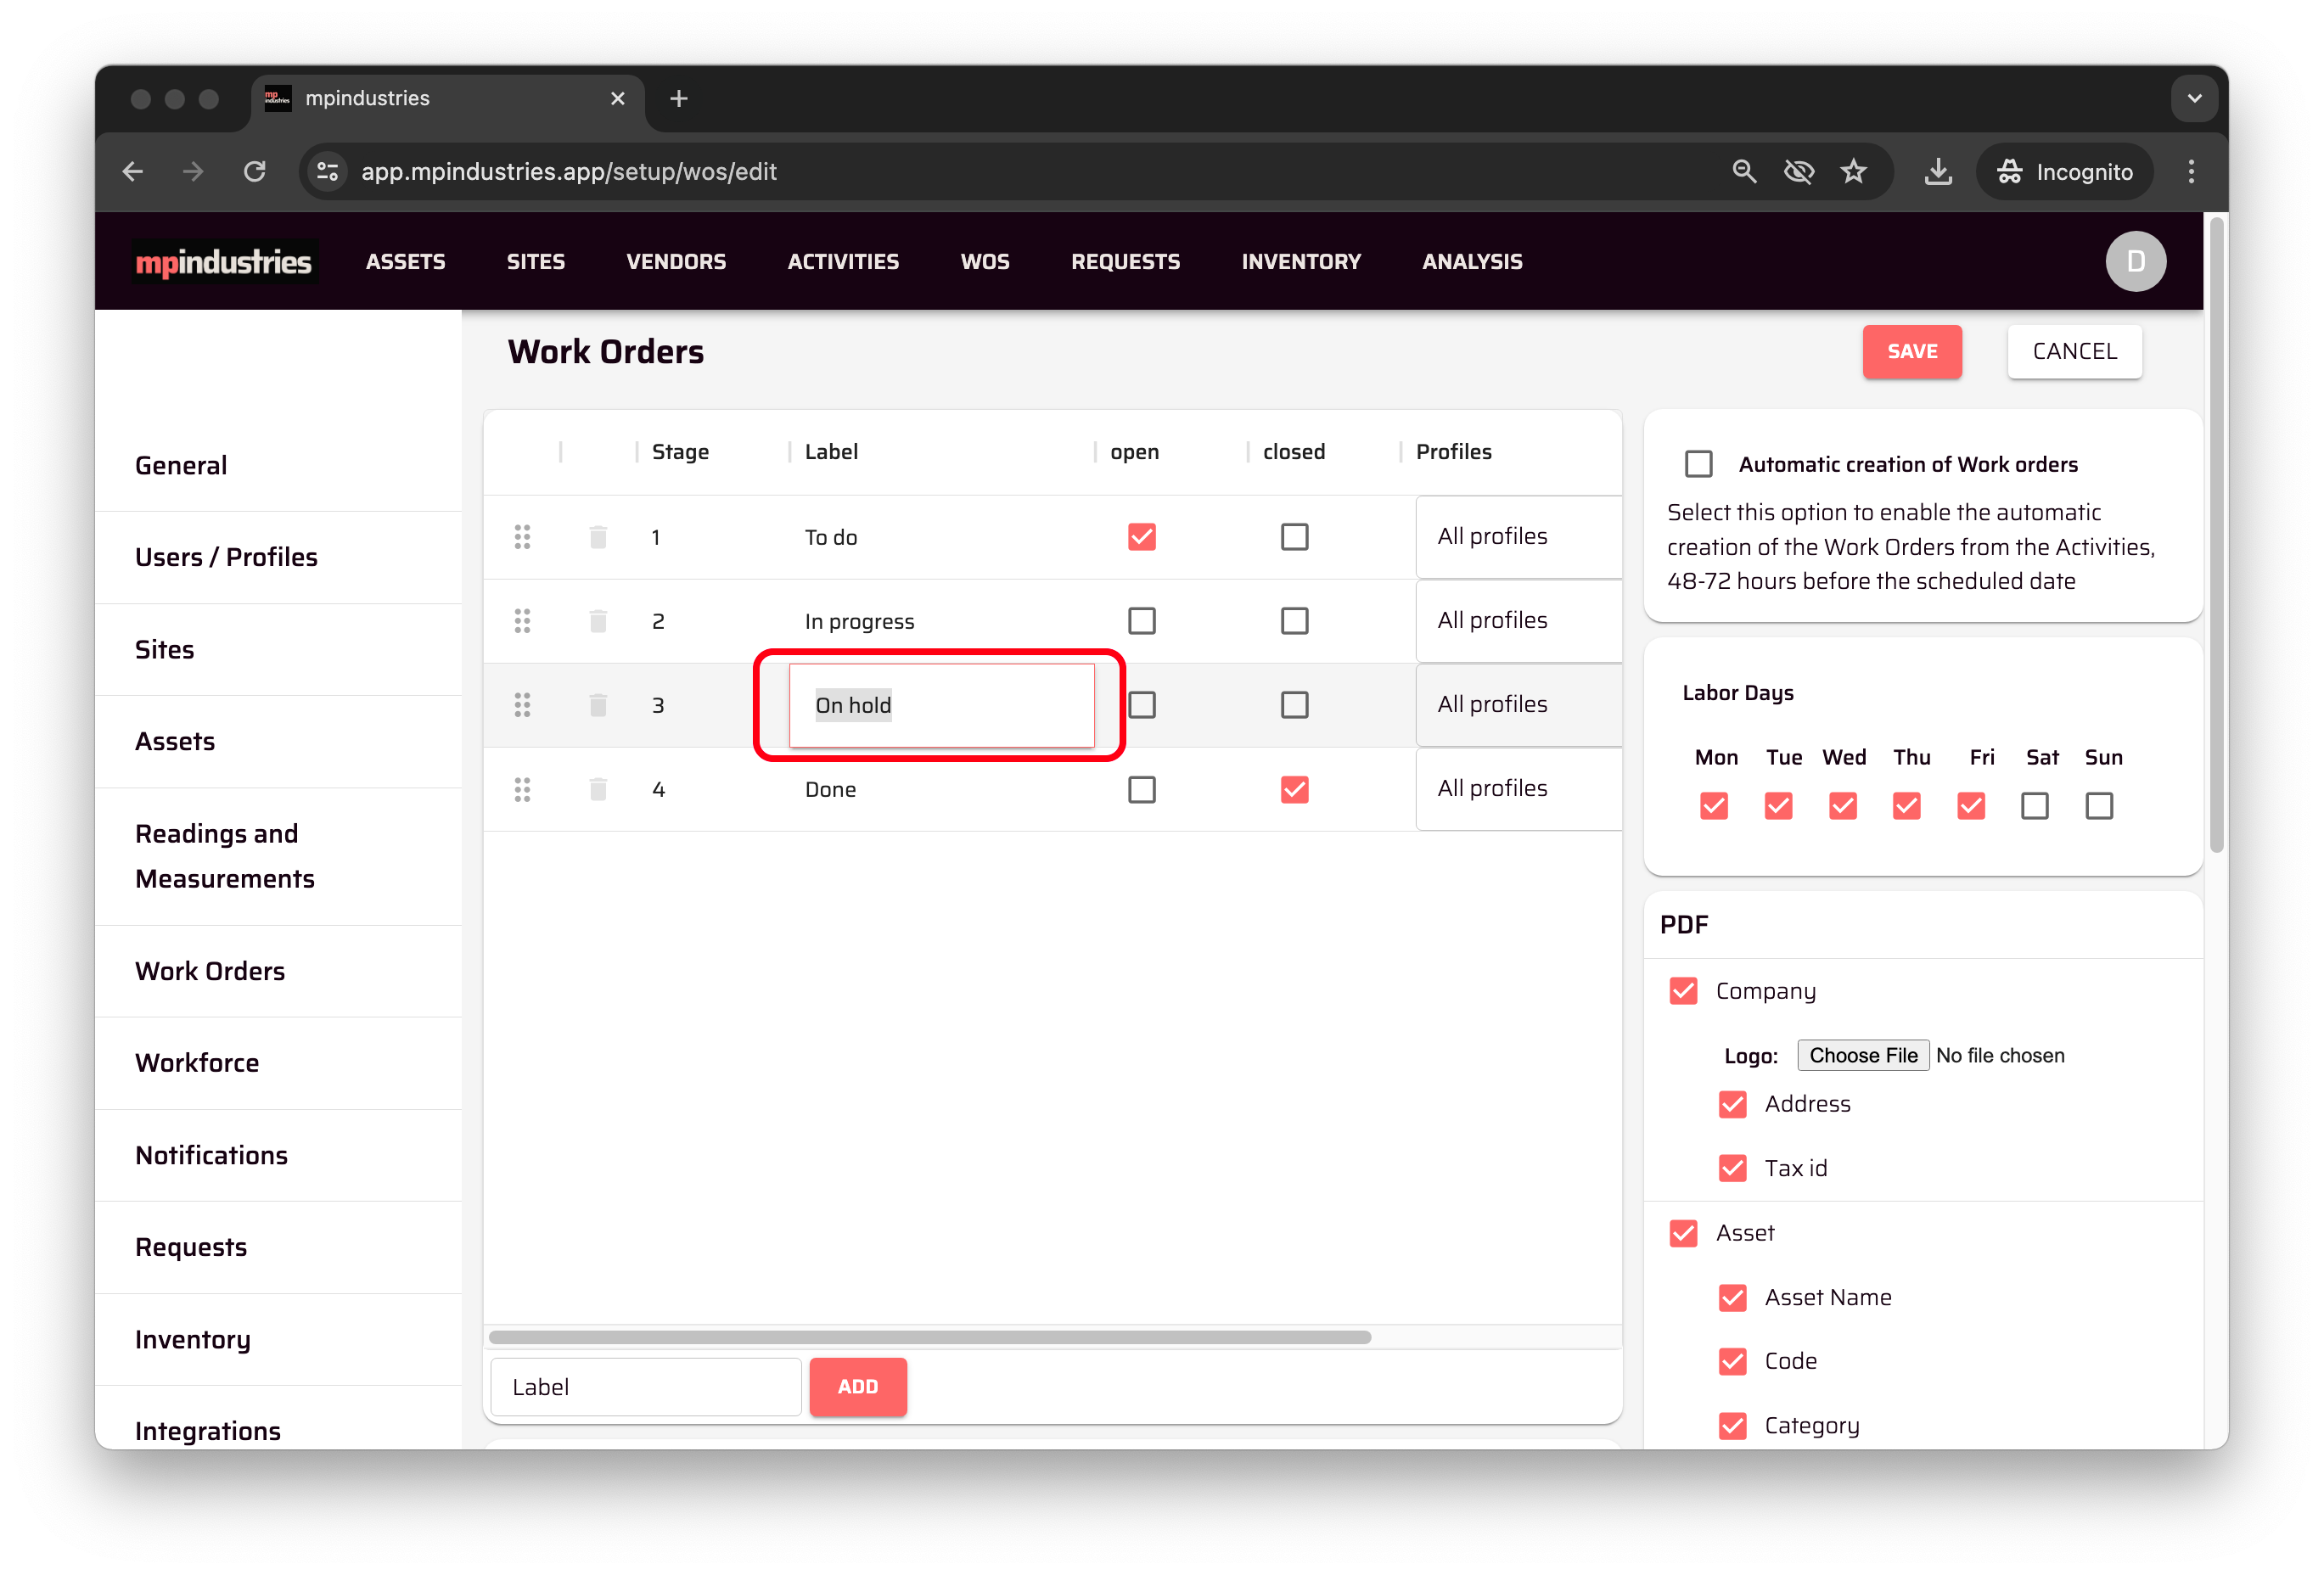Click the table horizontal scrollbar
The height and width of the screenshot is (1575, 2324).
click(929, 1337)
